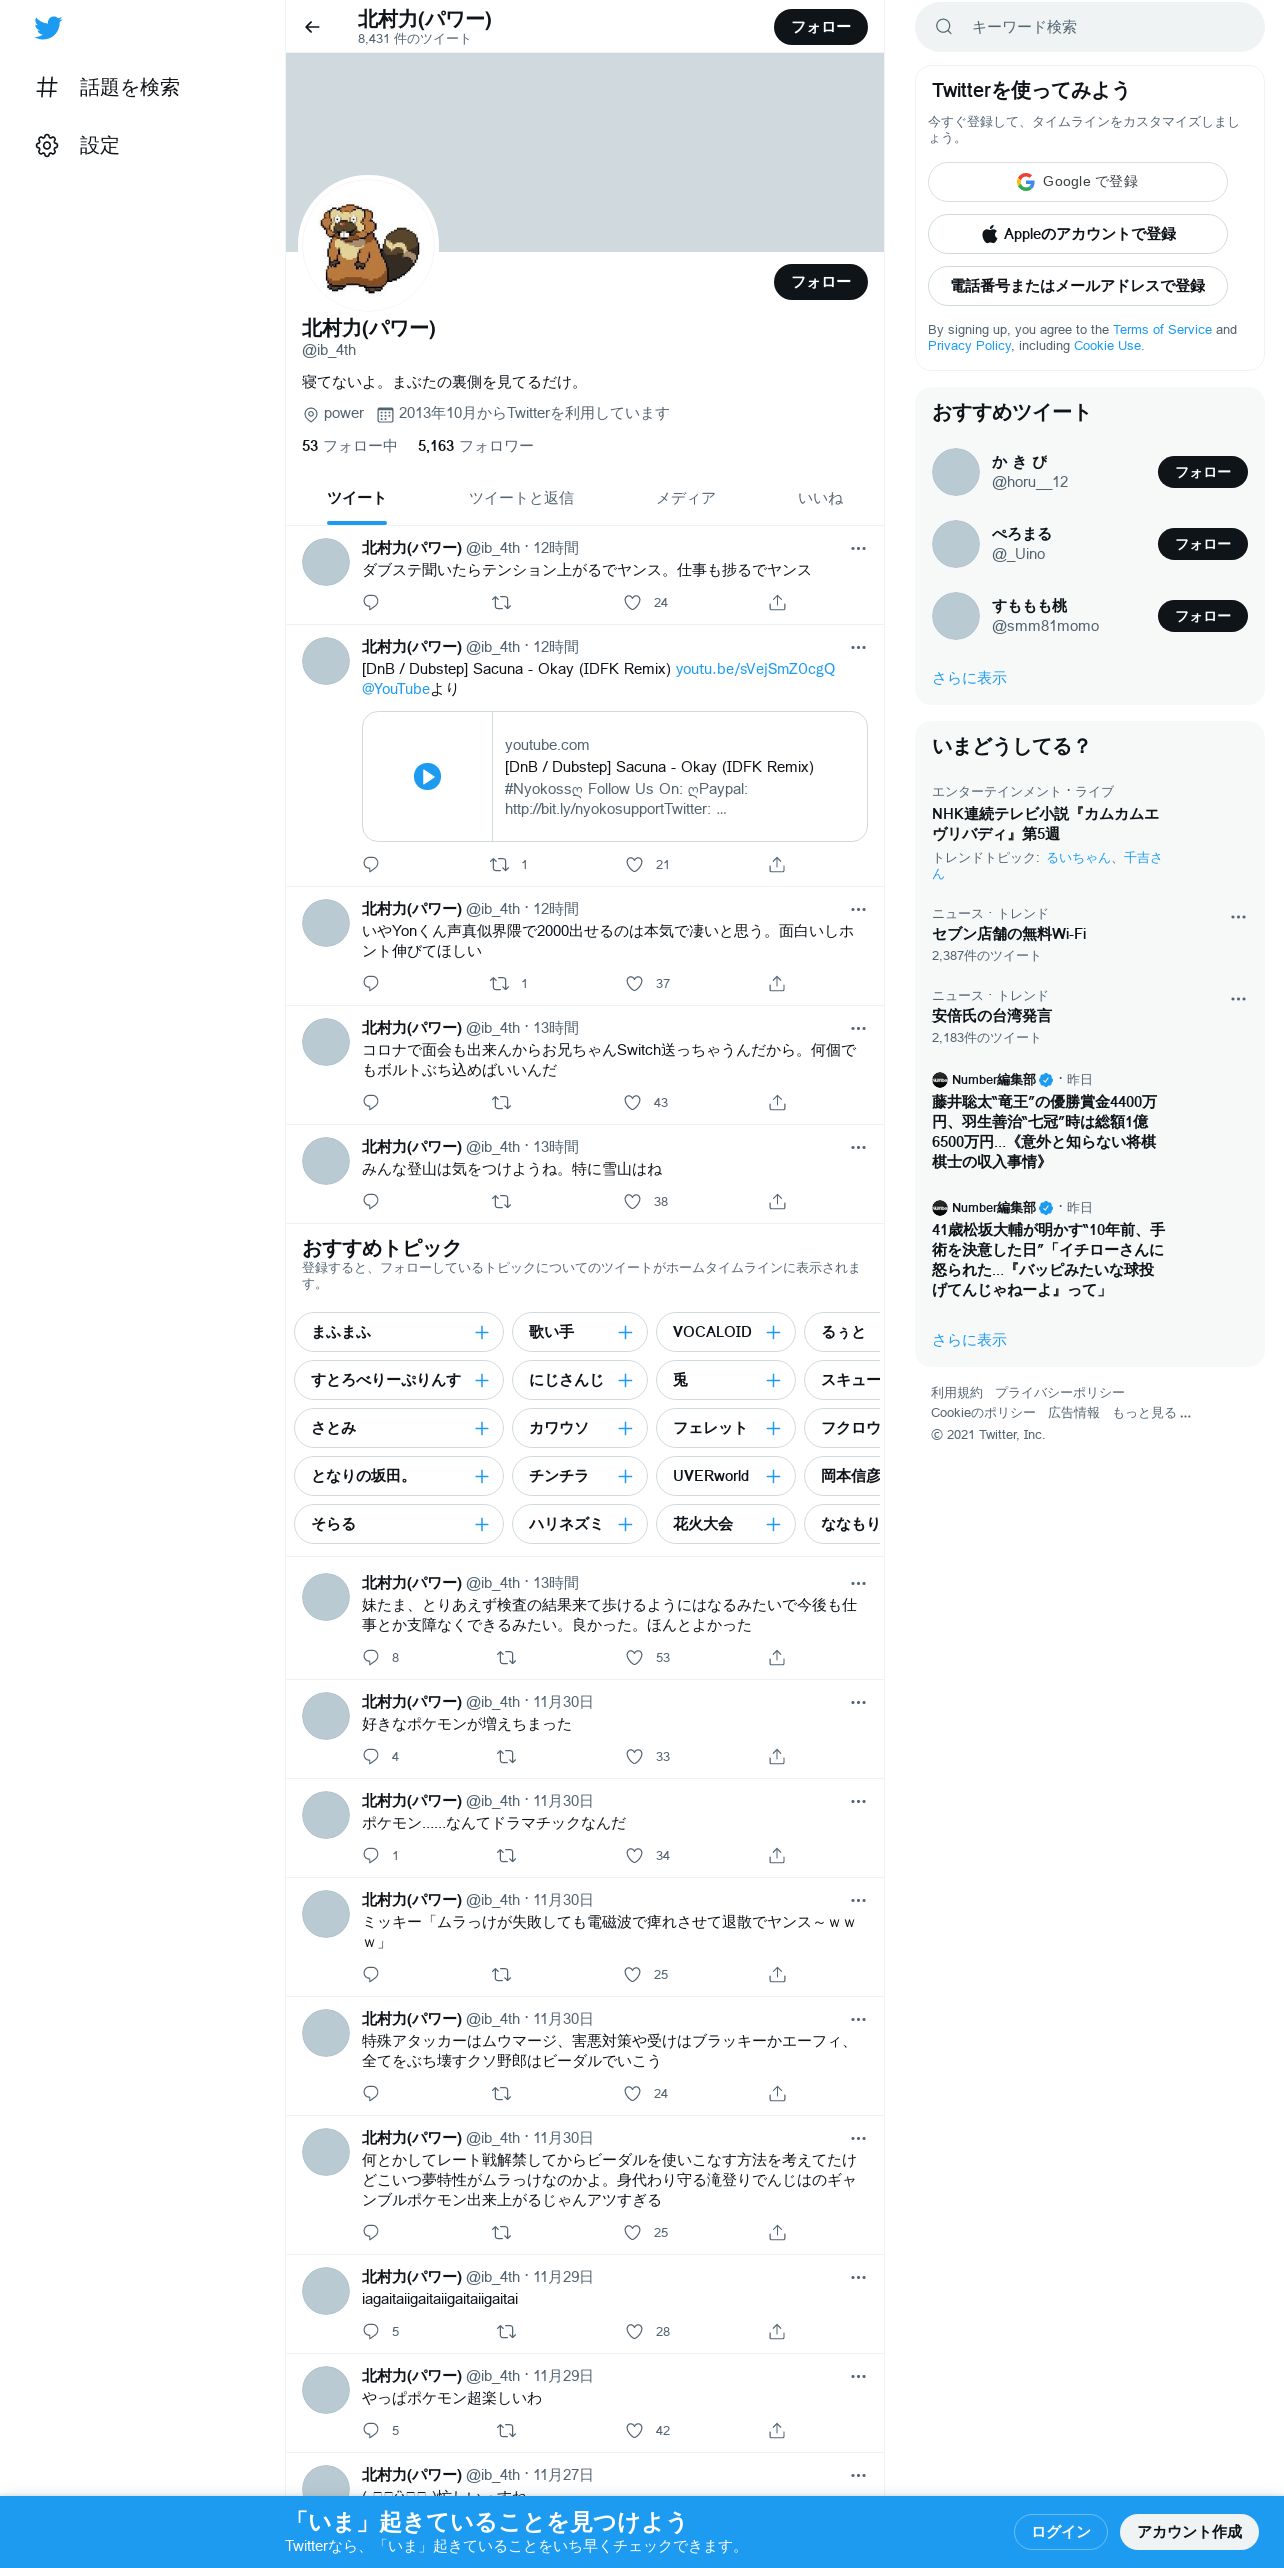Follow すももも桃 @smm81momo

tap(1202, 616)
